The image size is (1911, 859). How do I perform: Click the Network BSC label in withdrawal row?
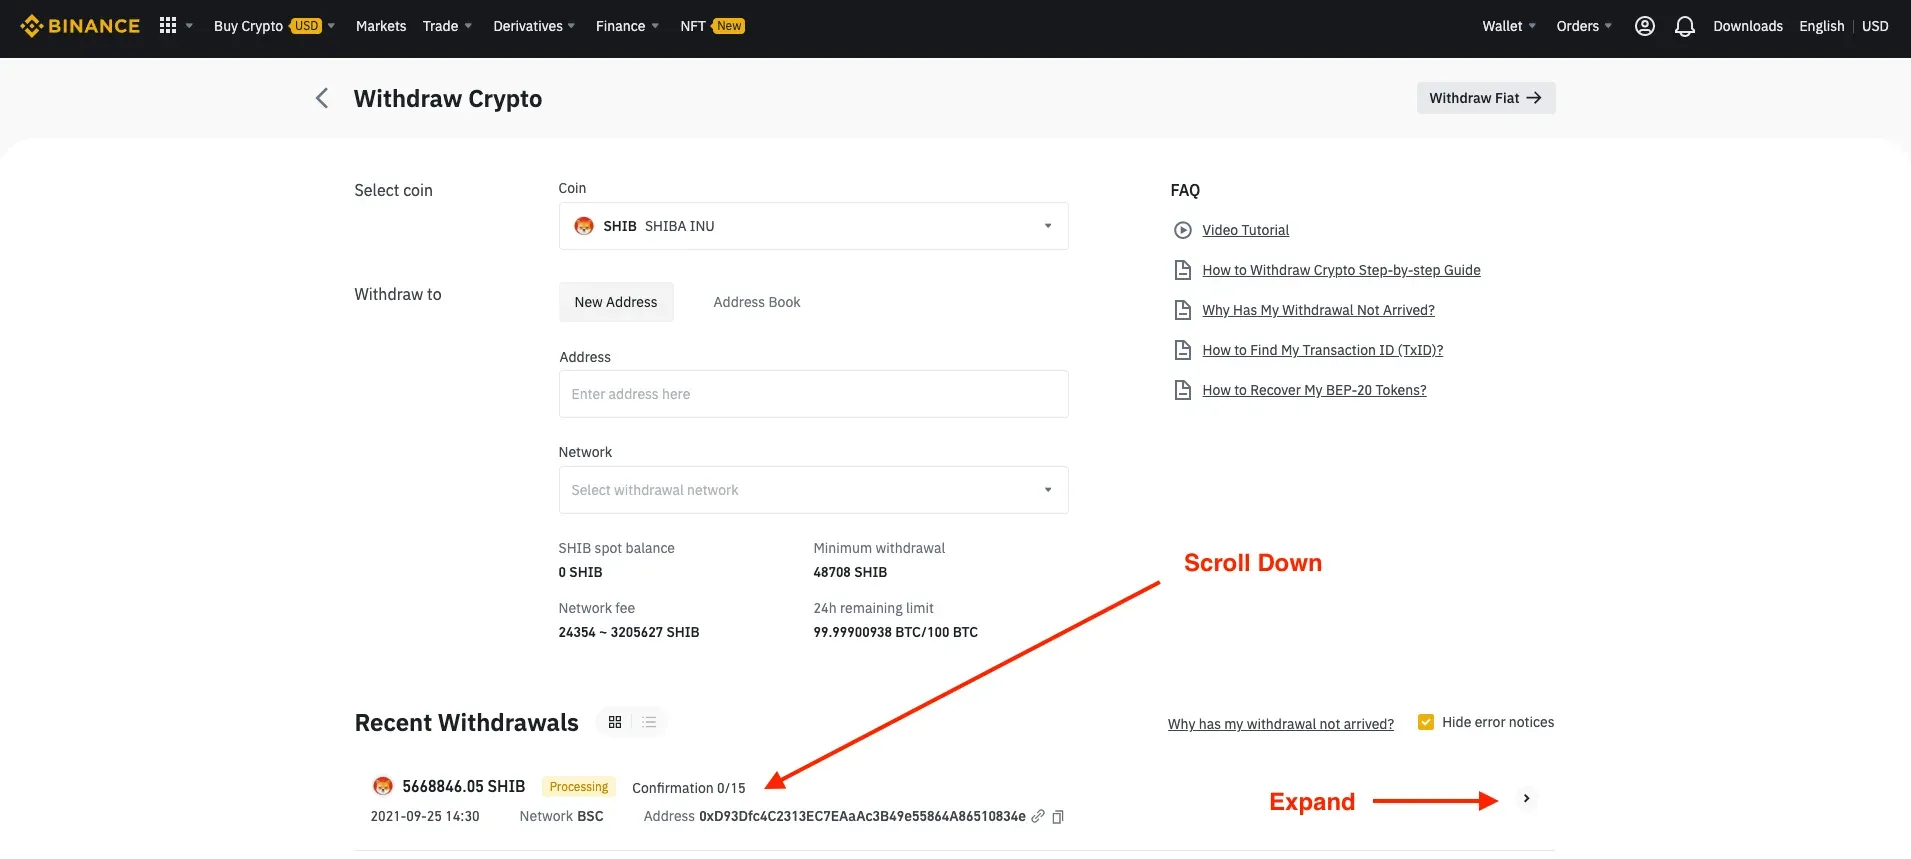pos(561,816)
